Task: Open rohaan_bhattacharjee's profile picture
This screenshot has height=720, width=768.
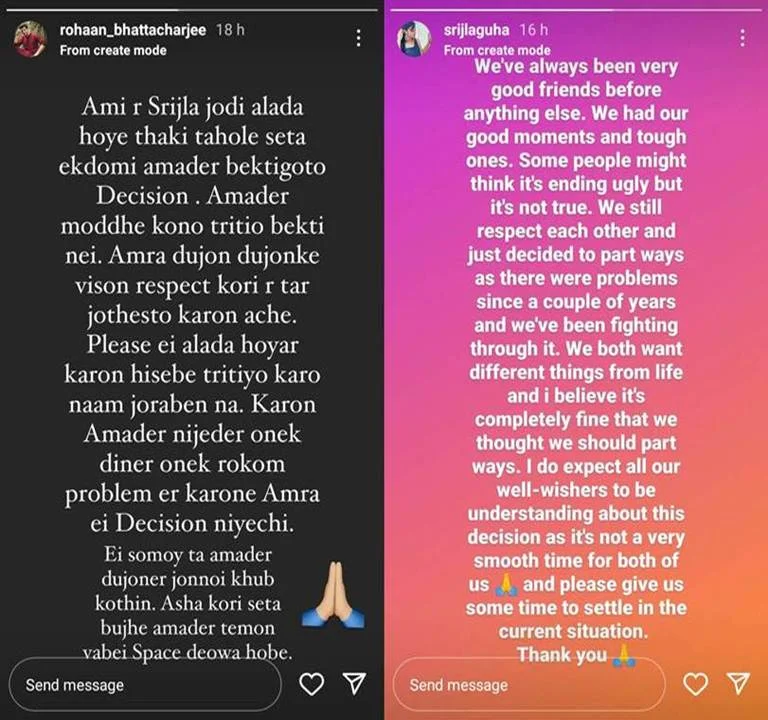Action: [x=30, y=39]
